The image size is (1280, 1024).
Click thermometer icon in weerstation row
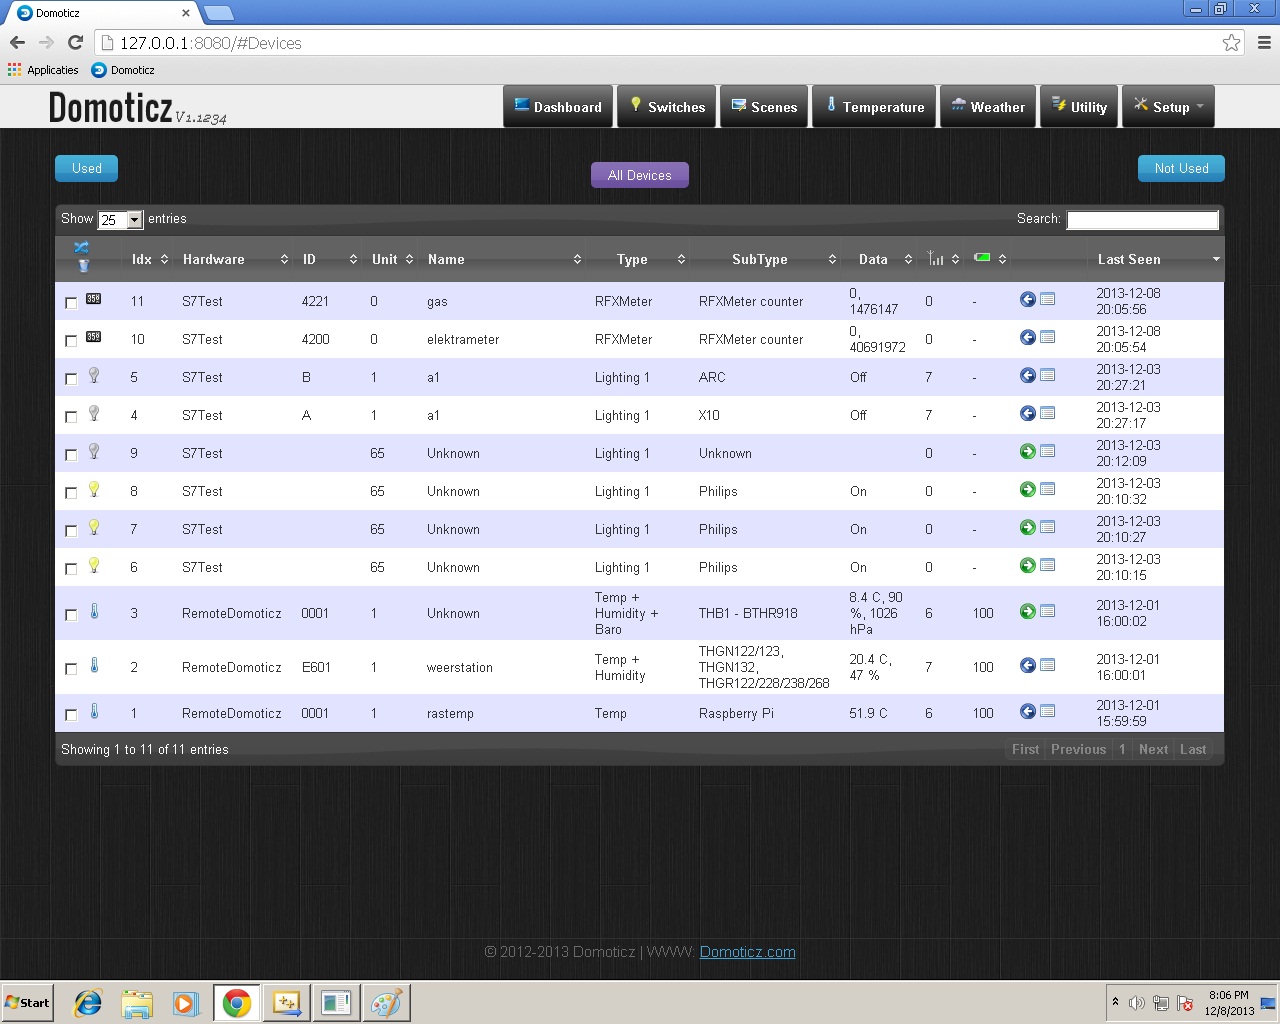(x=94, y=665)
